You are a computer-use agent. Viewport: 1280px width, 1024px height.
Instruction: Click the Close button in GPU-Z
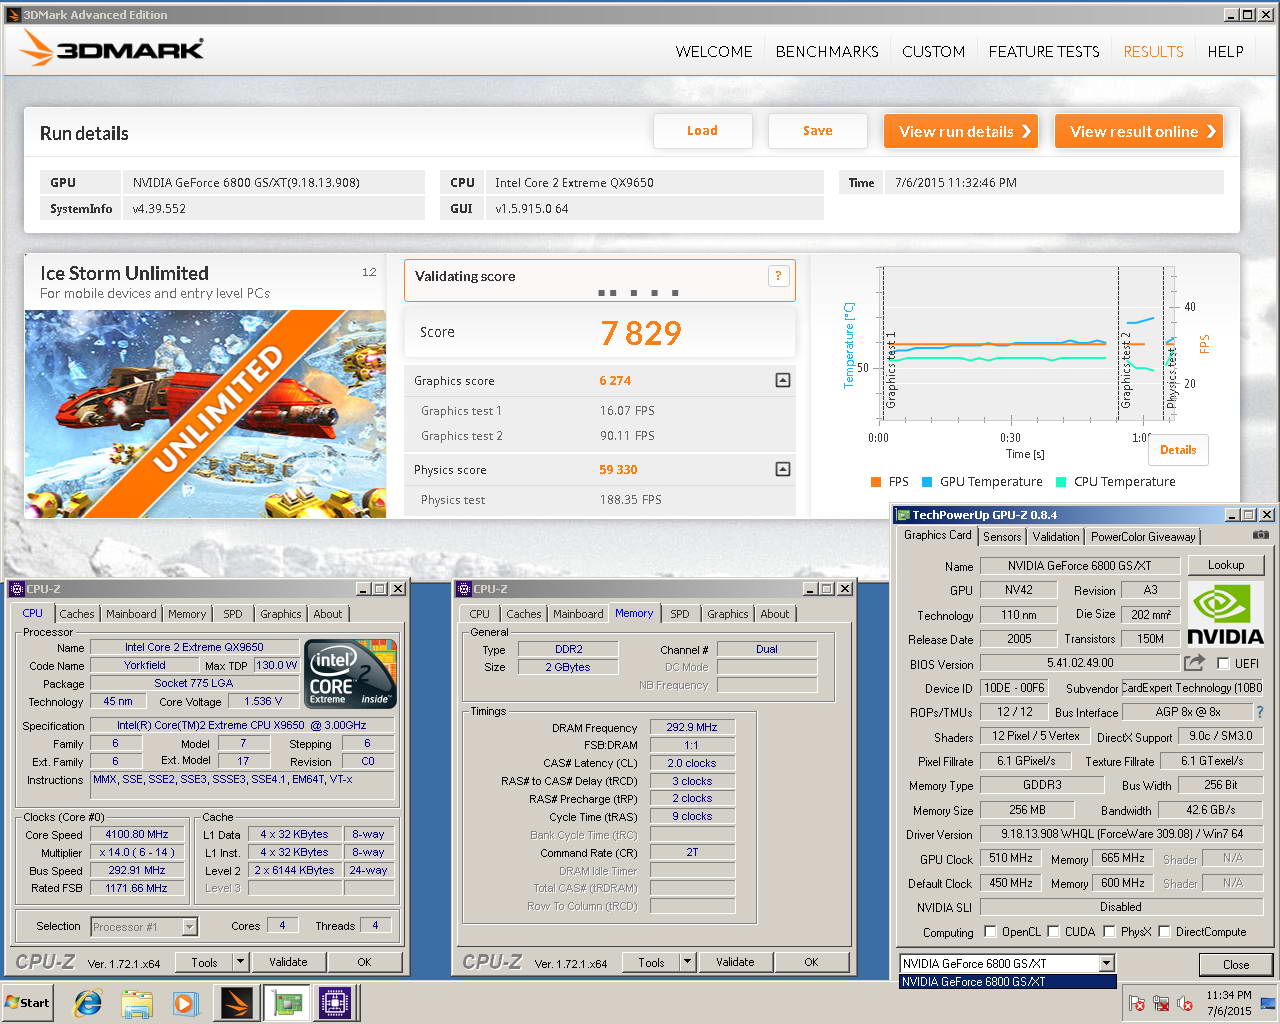pyautogui.click(x=1236, y=965)
